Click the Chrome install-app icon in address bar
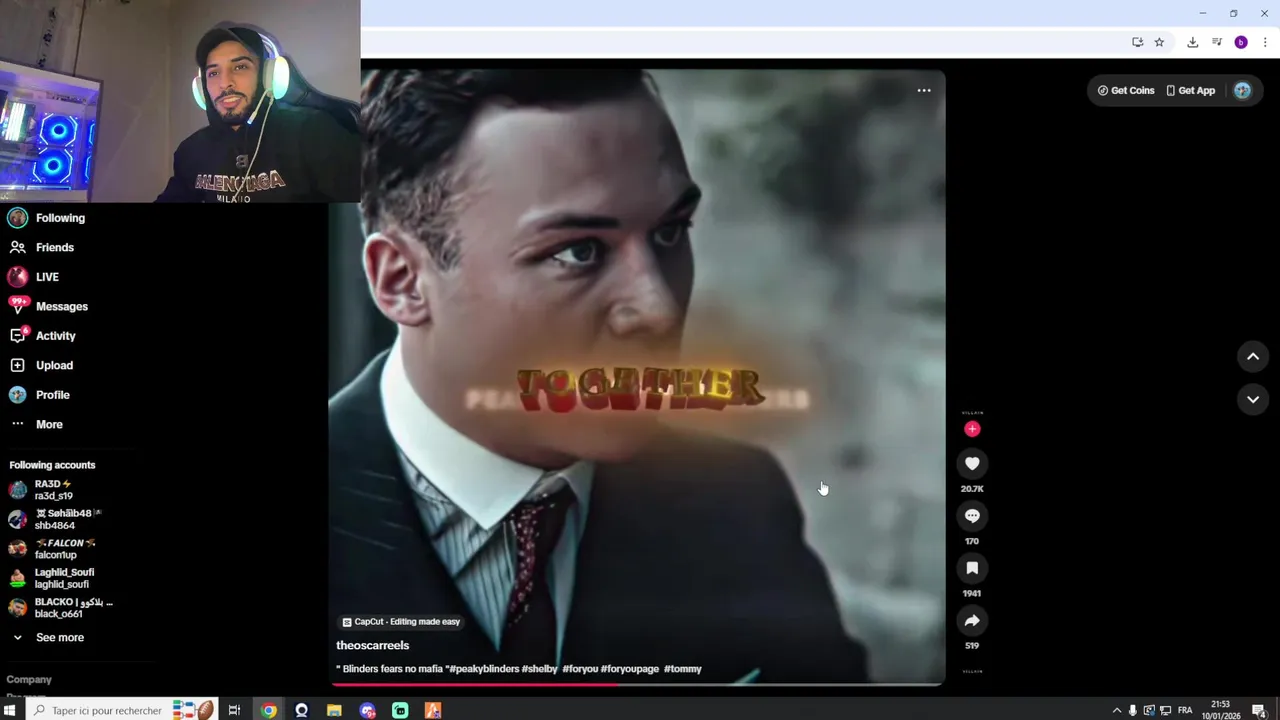This screenshot has width=1280, height=720. [x=1137, y=42]
